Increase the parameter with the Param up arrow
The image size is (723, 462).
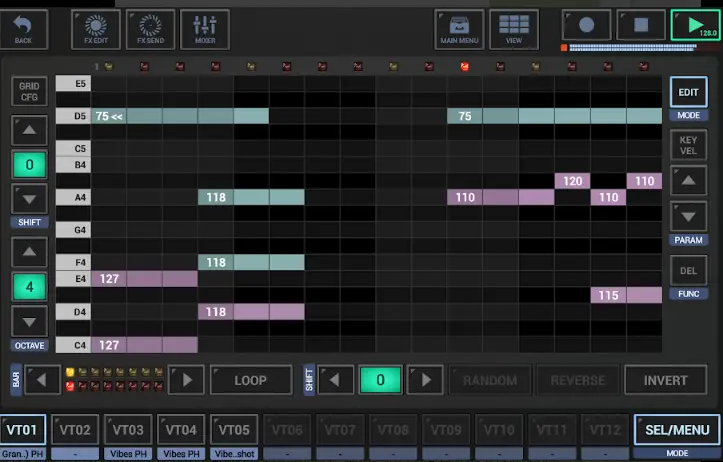pyautogui.click(x=688, y=180)
